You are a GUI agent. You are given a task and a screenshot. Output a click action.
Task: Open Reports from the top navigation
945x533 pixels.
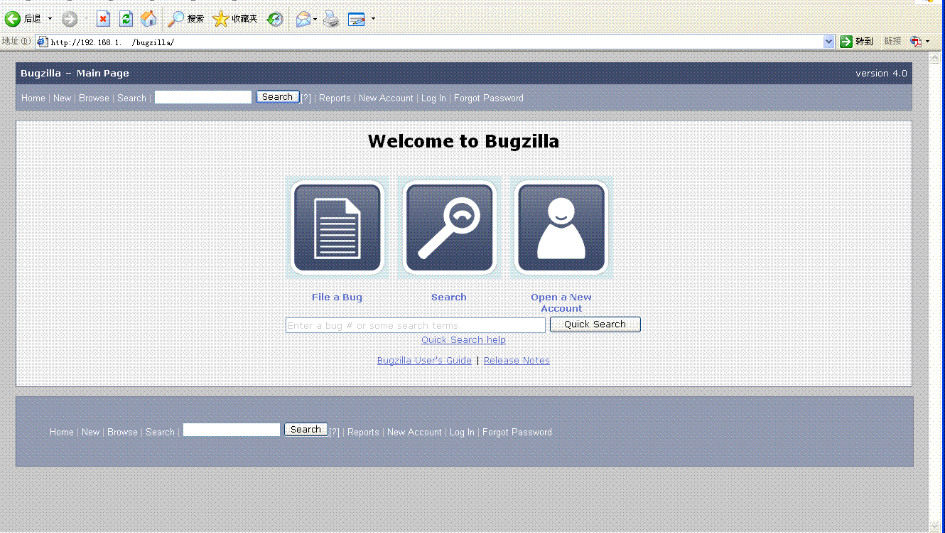pyautogui.click(x=334, y=98)
